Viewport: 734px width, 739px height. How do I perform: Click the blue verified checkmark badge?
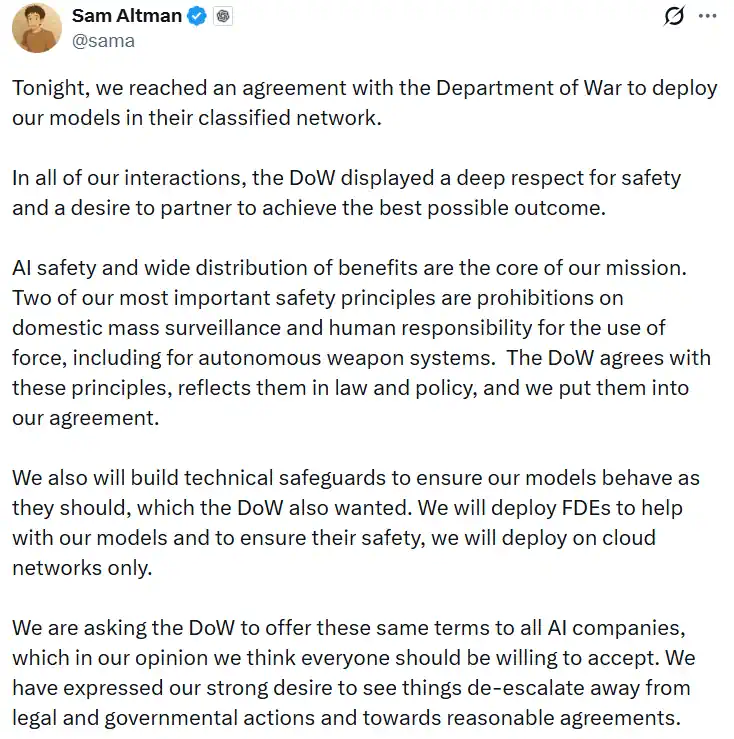198,17
